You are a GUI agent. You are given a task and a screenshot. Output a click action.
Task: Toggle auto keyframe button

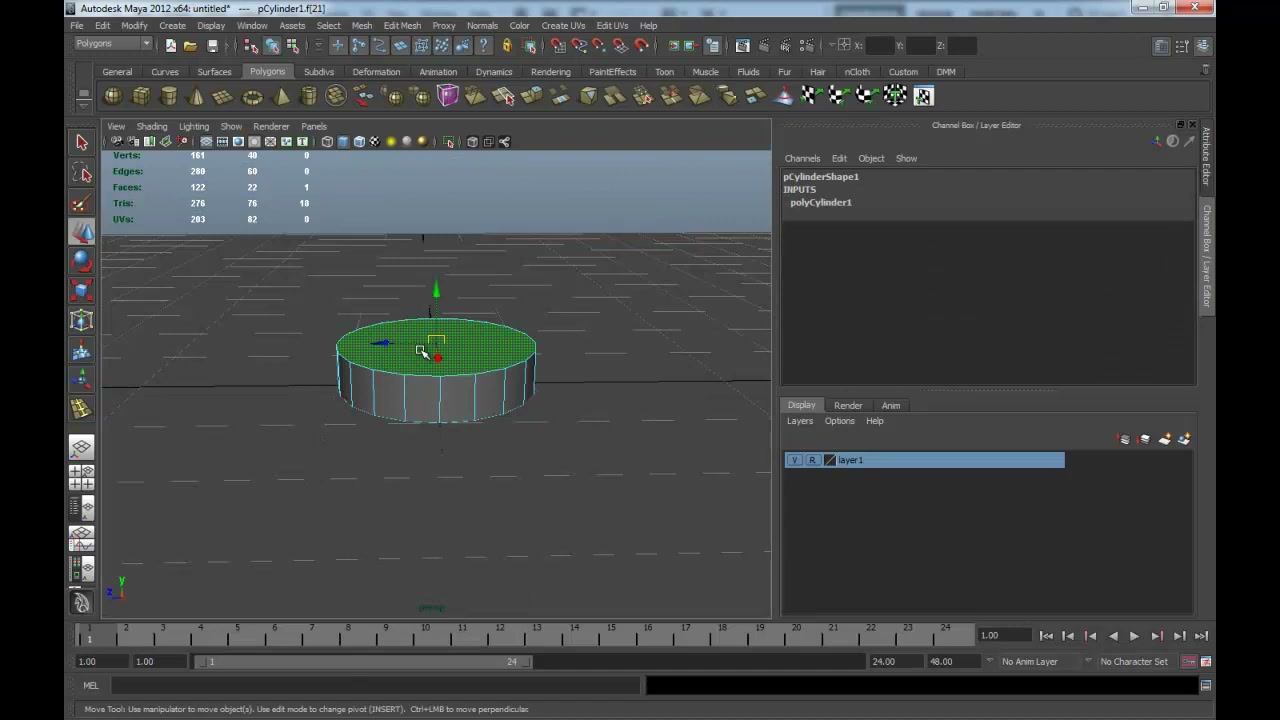[x=1188, y=661]
